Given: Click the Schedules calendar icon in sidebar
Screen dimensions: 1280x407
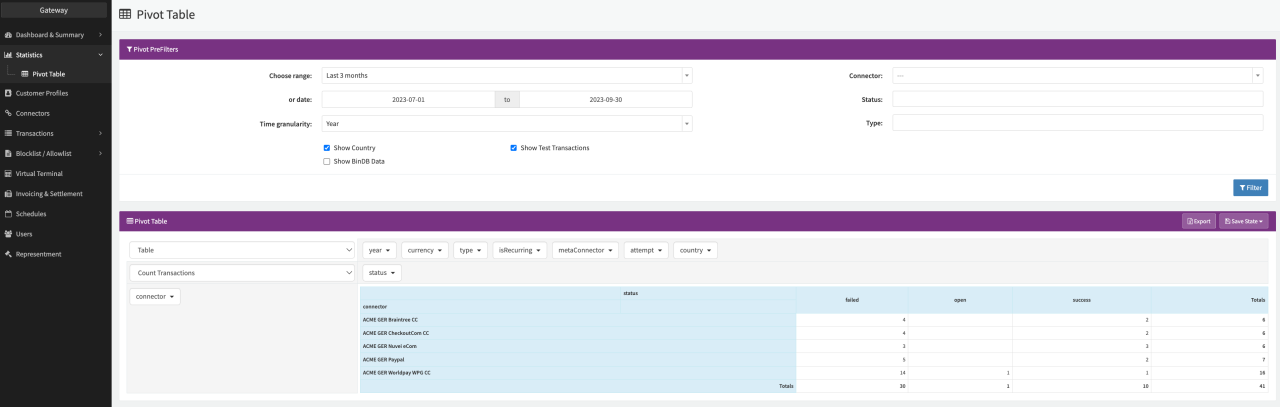Looking at the screenshot, I should pos(8,214).
